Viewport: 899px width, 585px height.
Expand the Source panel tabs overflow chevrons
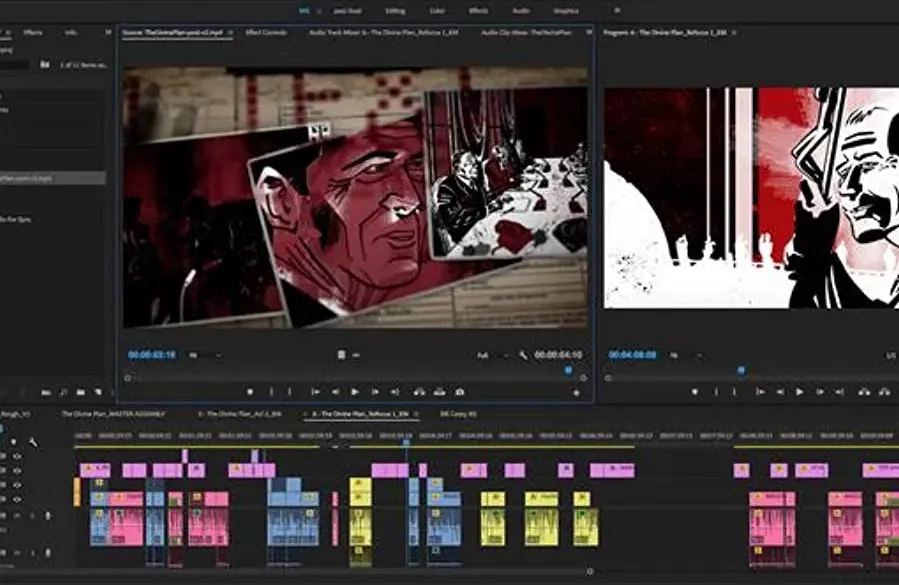click(x=588, y=32)
